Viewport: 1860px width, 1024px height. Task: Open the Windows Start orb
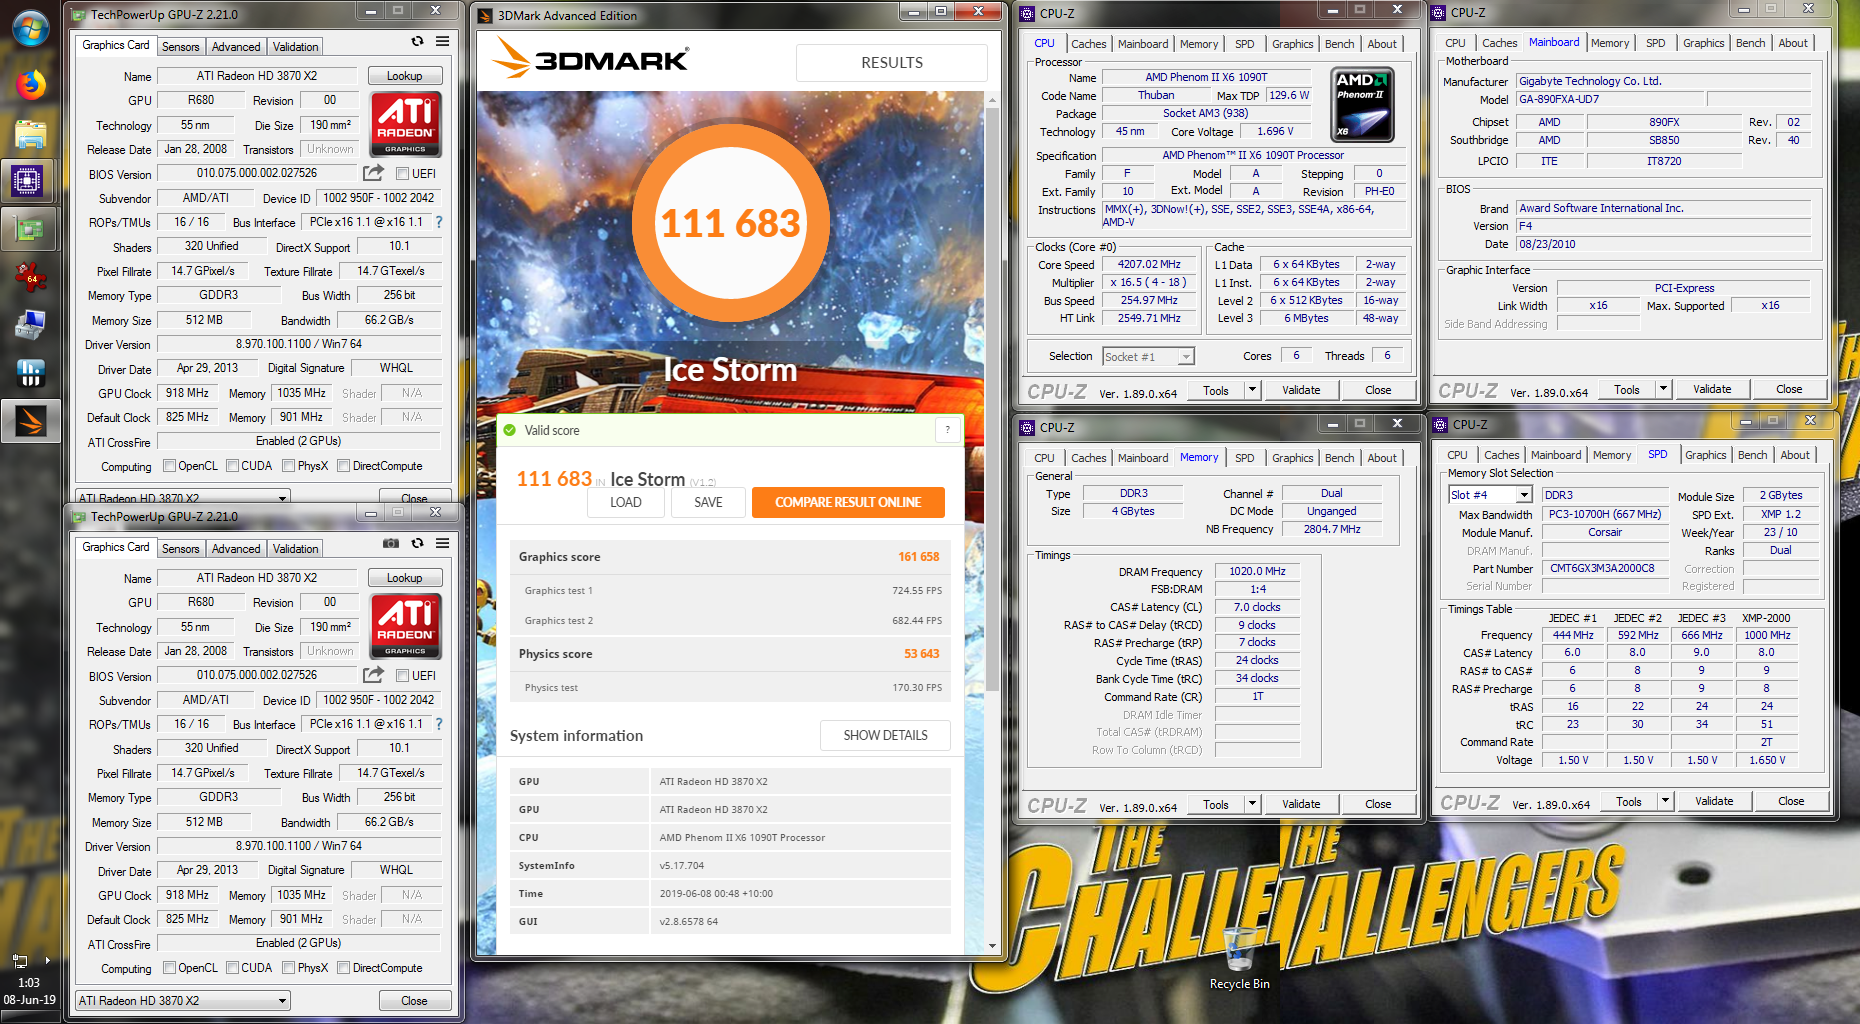click(x=30, y=27)
